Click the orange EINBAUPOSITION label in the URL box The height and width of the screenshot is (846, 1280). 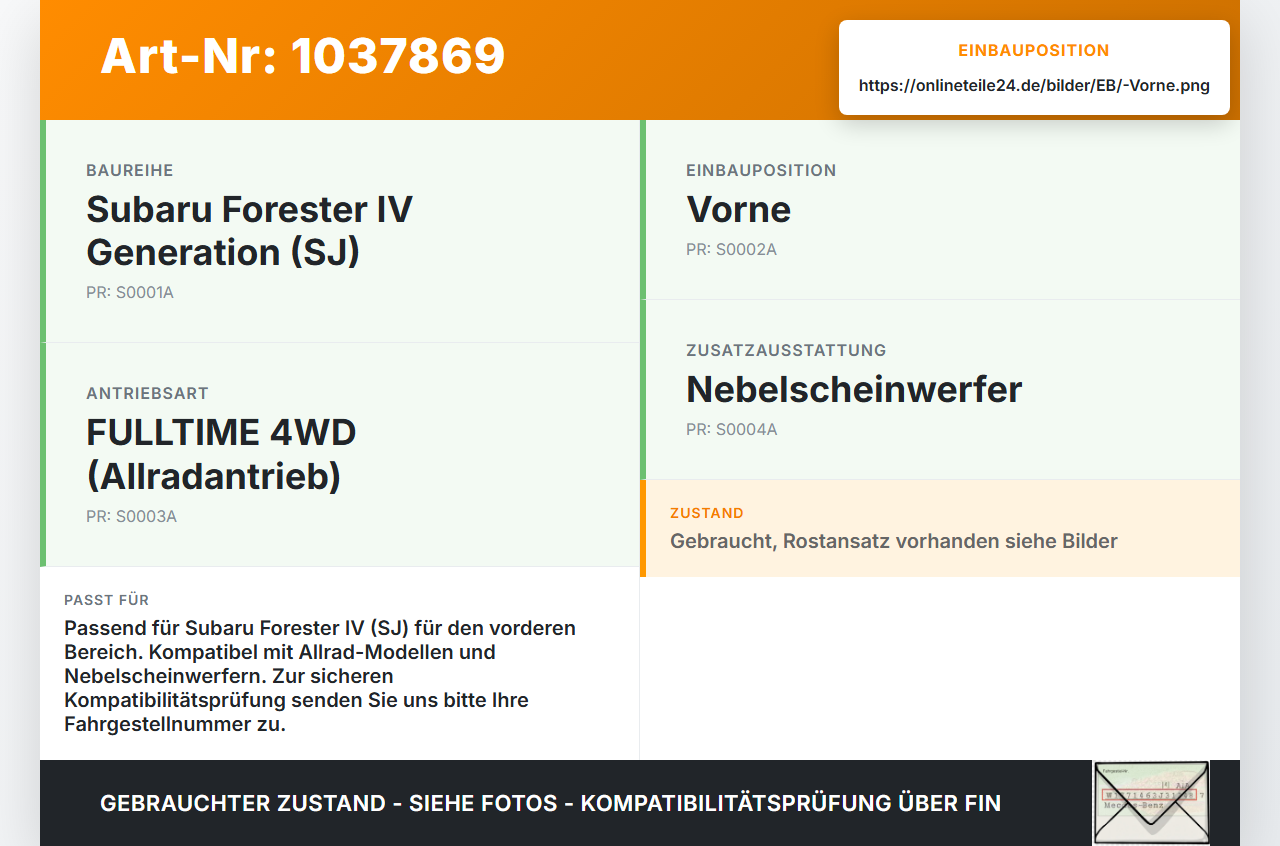pos(1034,51)
